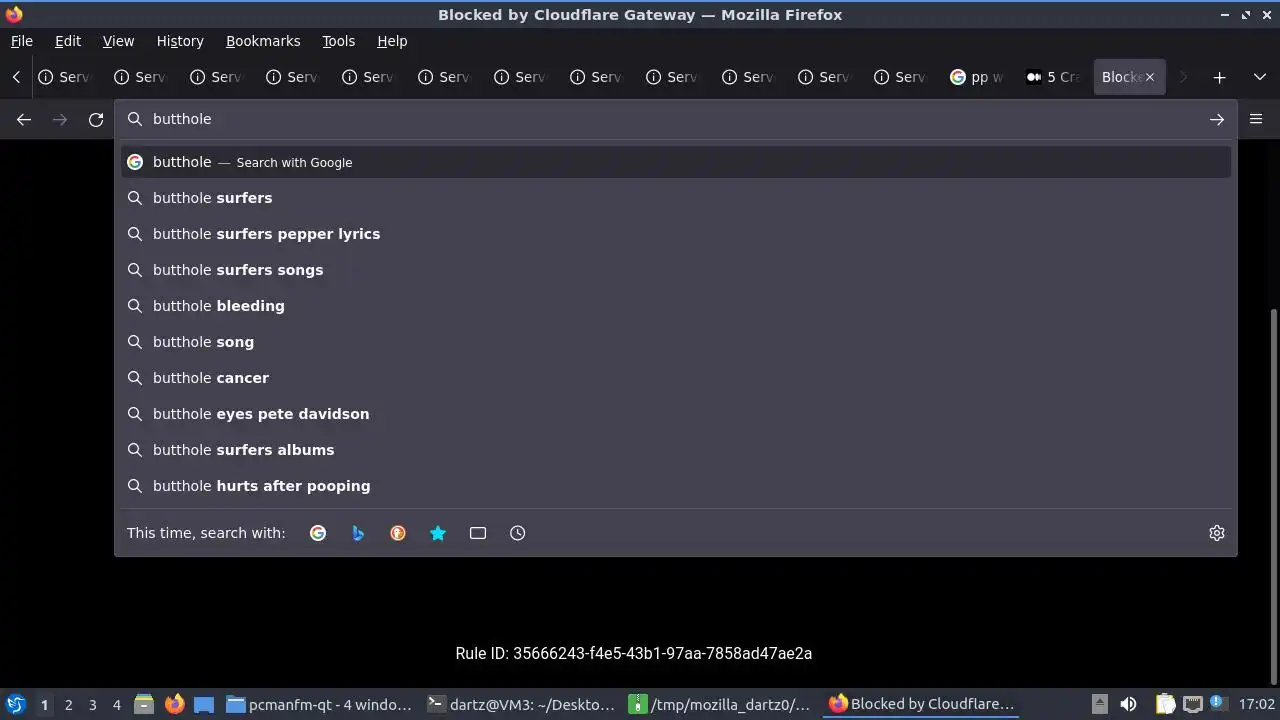Choose the 'bleeding' search suggestion
This screenshot has width=1280, height=720.
(x=676, y=306)
